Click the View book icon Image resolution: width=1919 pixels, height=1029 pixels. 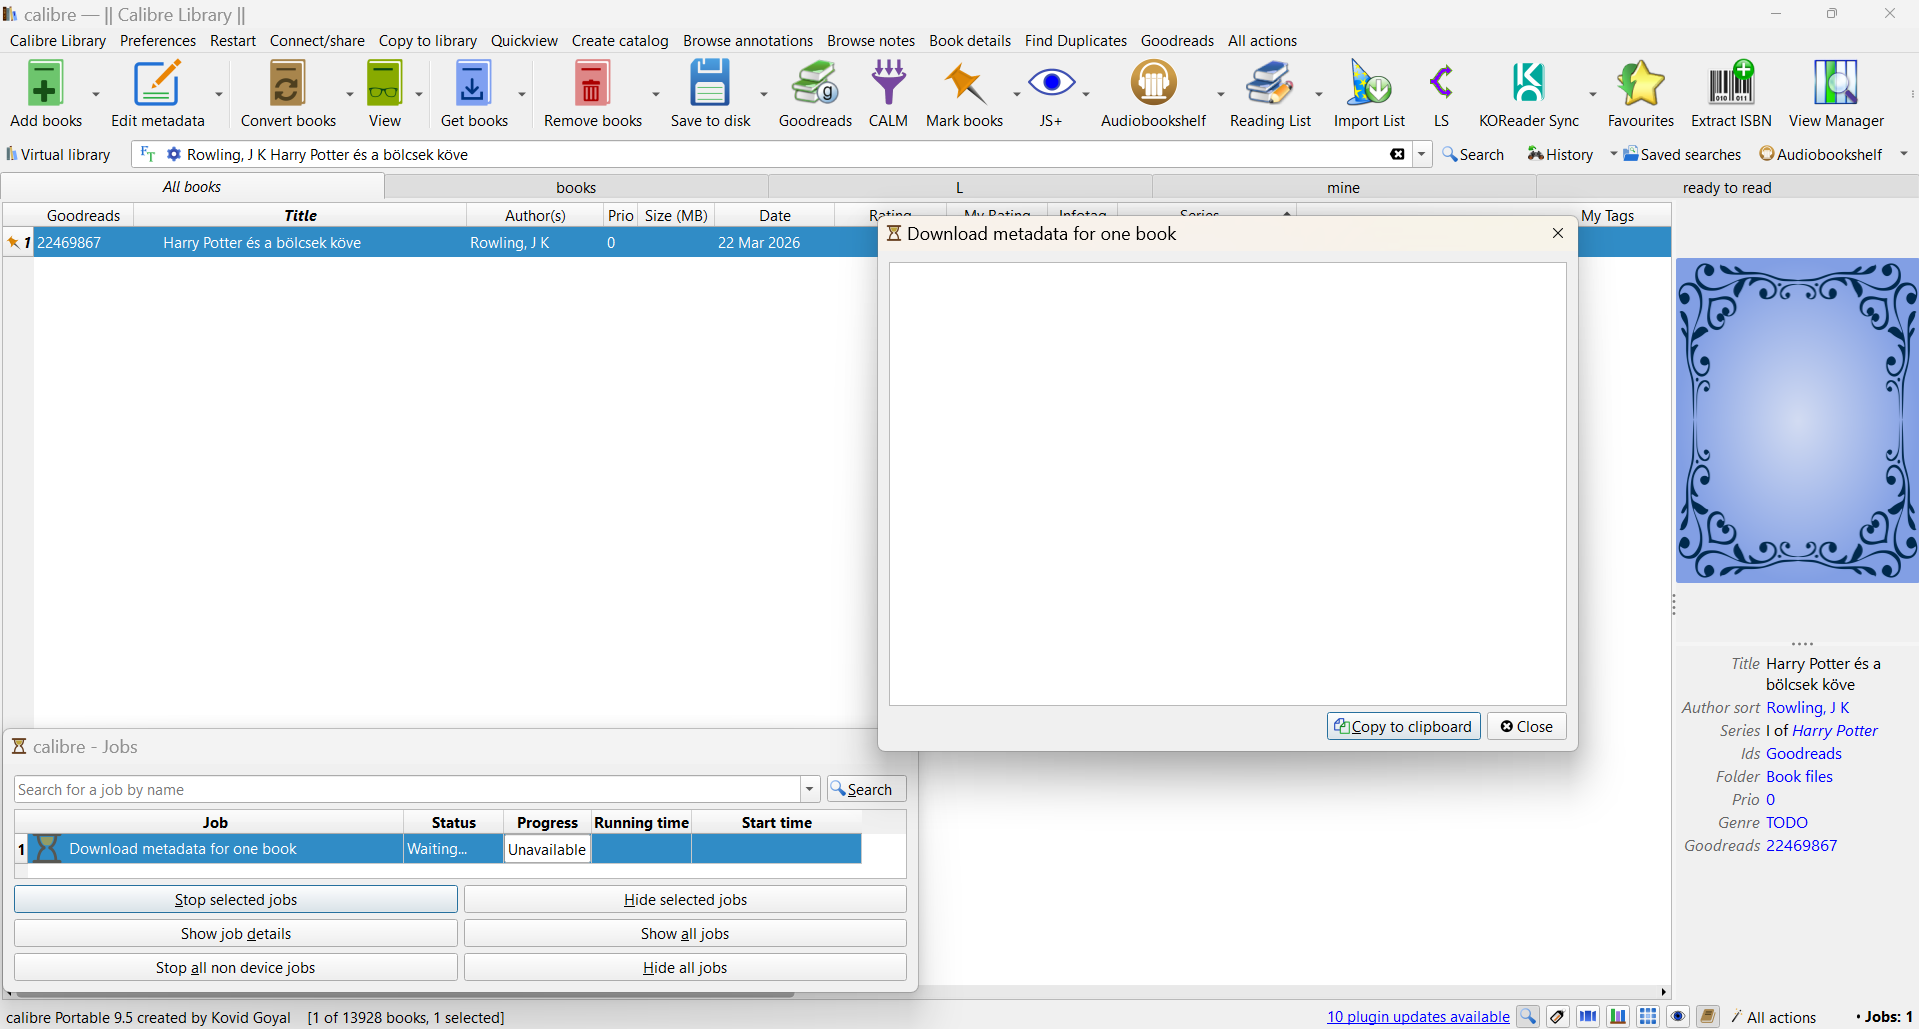(384, 84)
